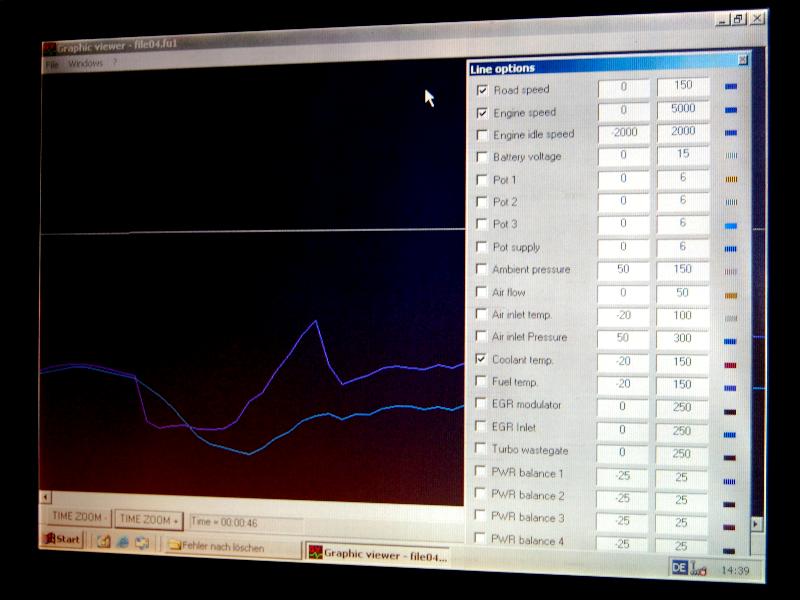Toggle the Turbo wastegate checkbox
800x600 pixels.
481,449
